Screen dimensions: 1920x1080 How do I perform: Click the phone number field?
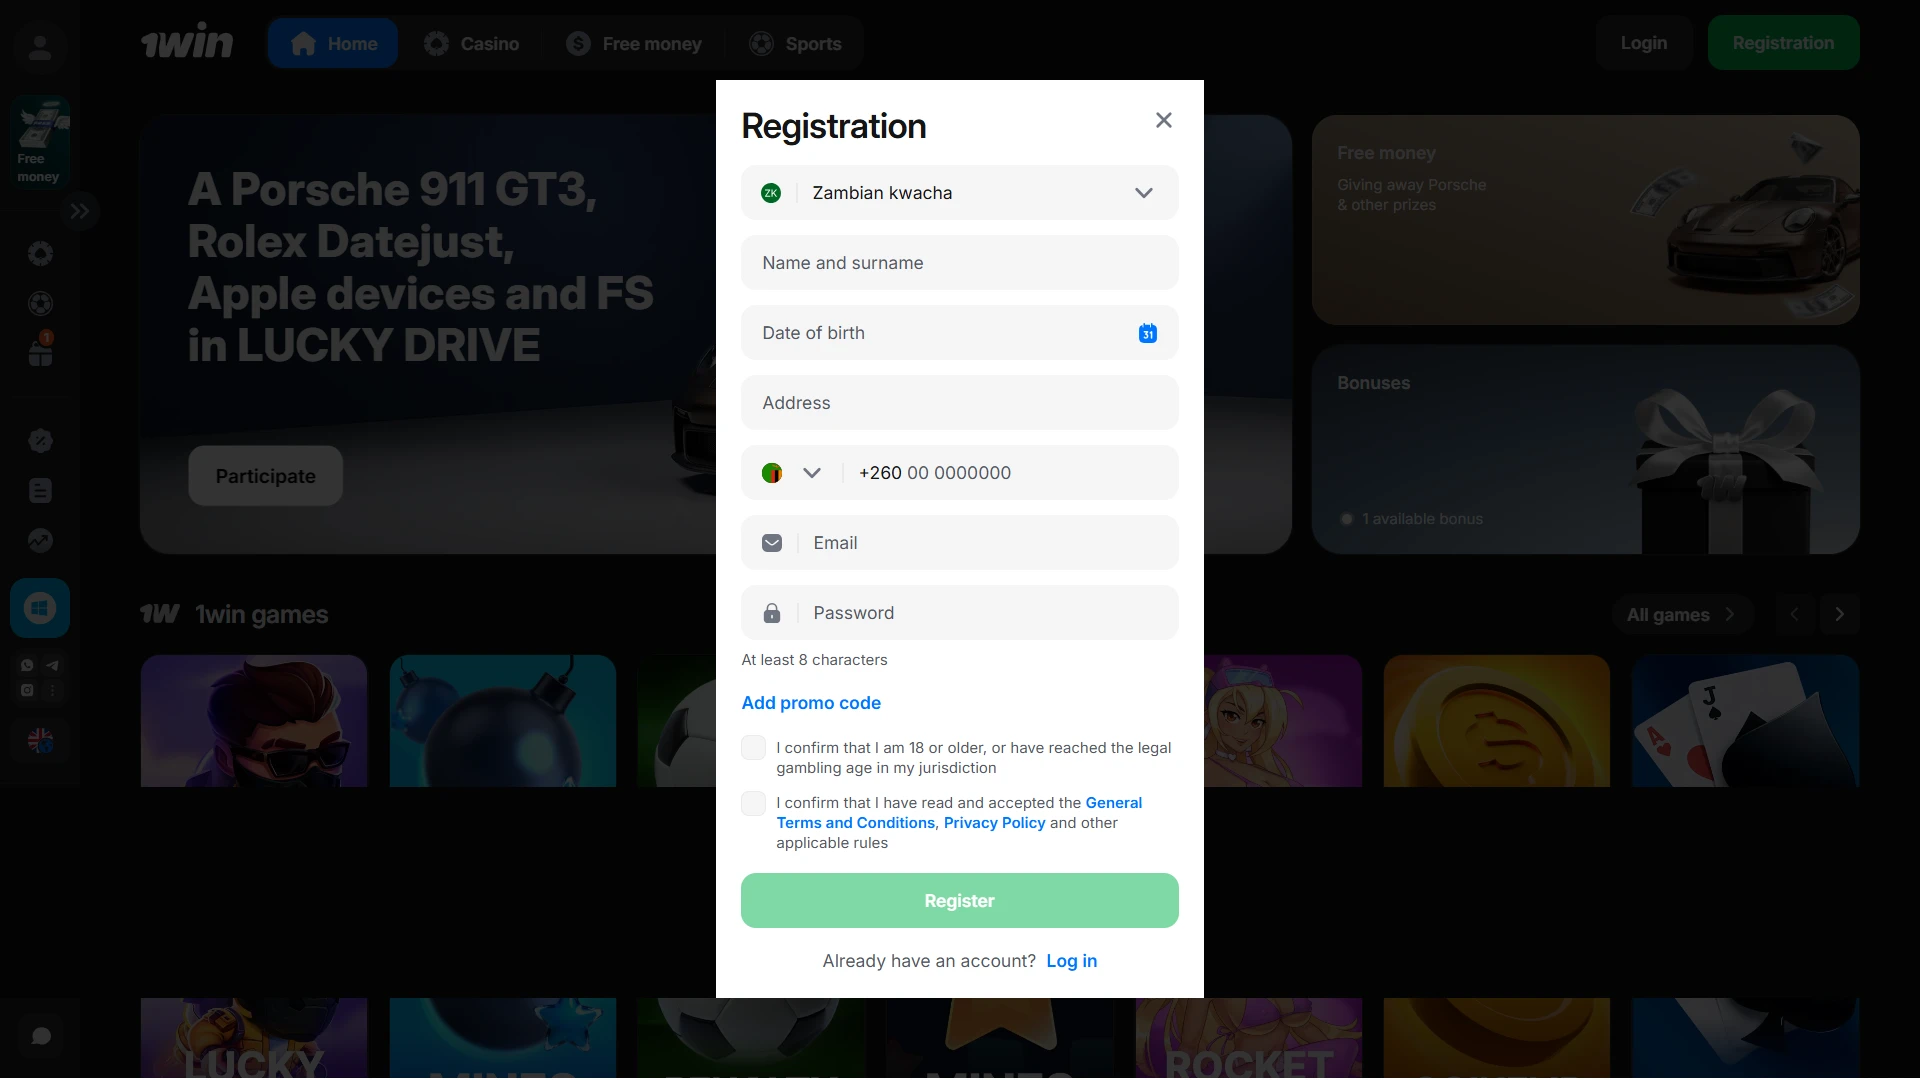pos(1010,473)
